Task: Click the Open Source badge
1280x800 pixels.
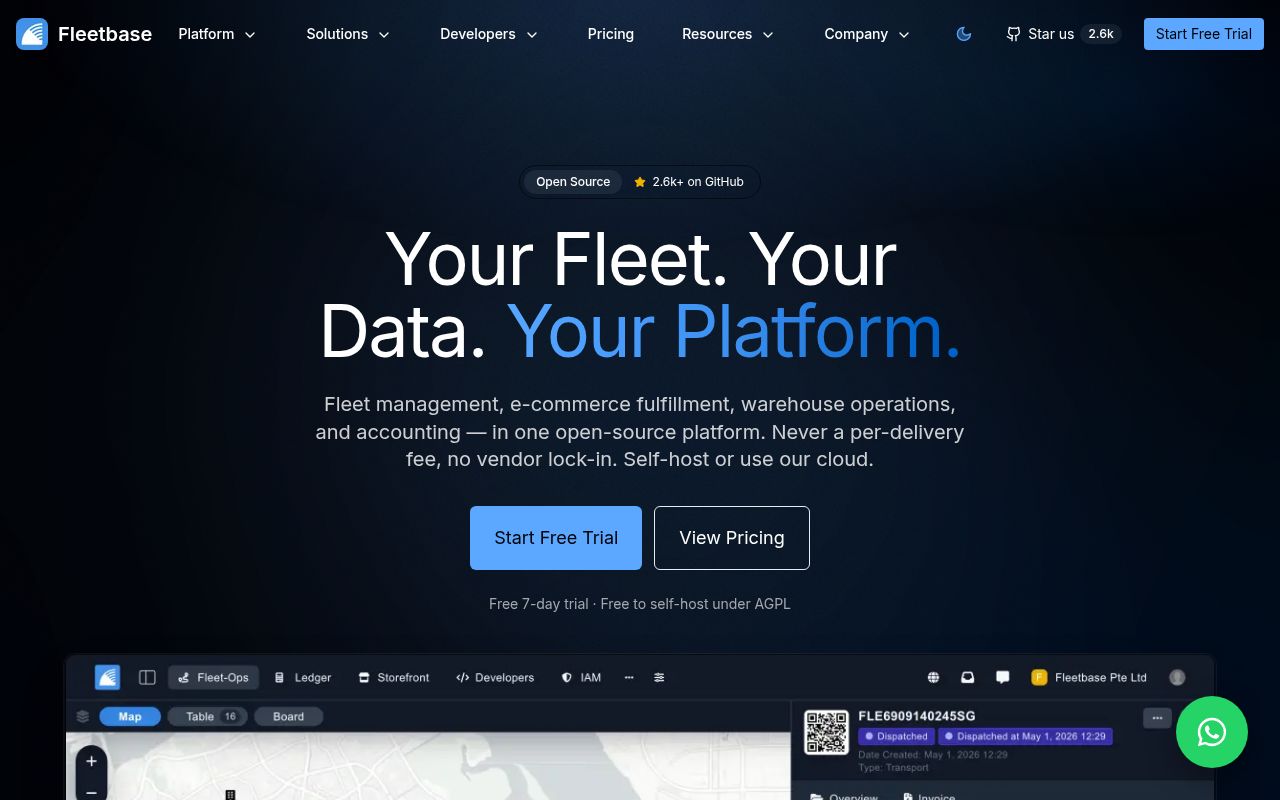Action: 573,182
